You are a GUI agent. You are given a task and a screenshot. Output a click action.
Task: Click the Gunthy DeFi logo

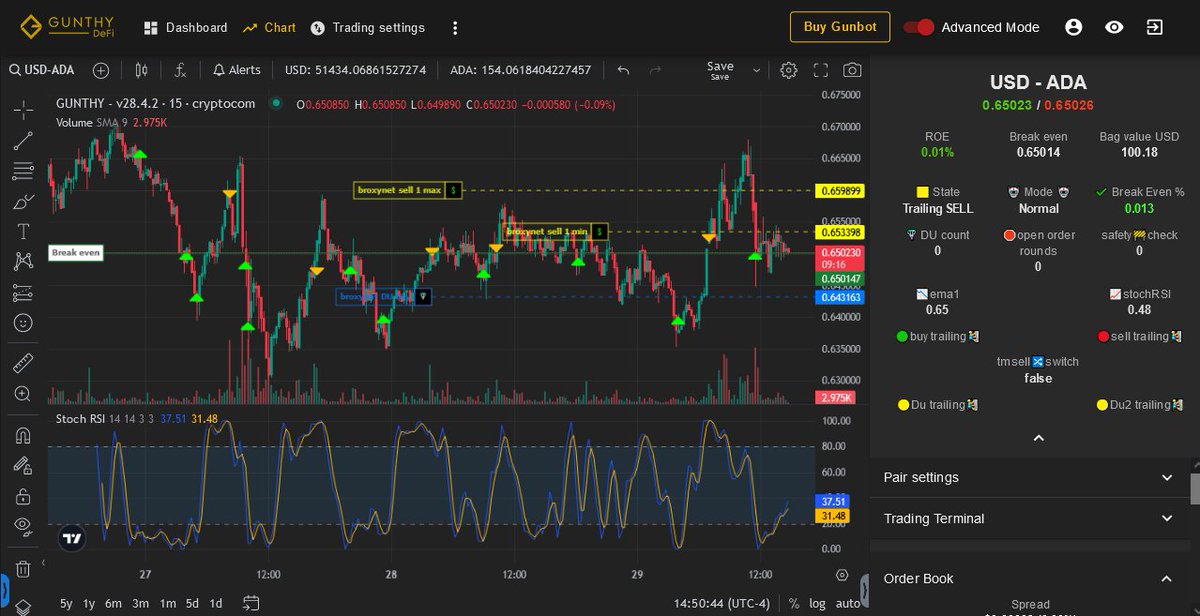point(67,27)
